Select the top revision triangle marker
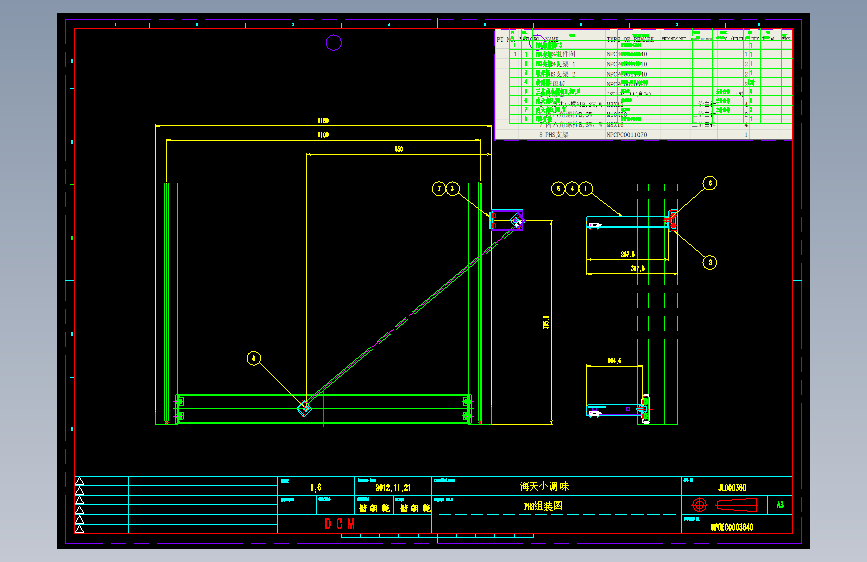Viewport: 867px width, 562px height. pos(80,481)
